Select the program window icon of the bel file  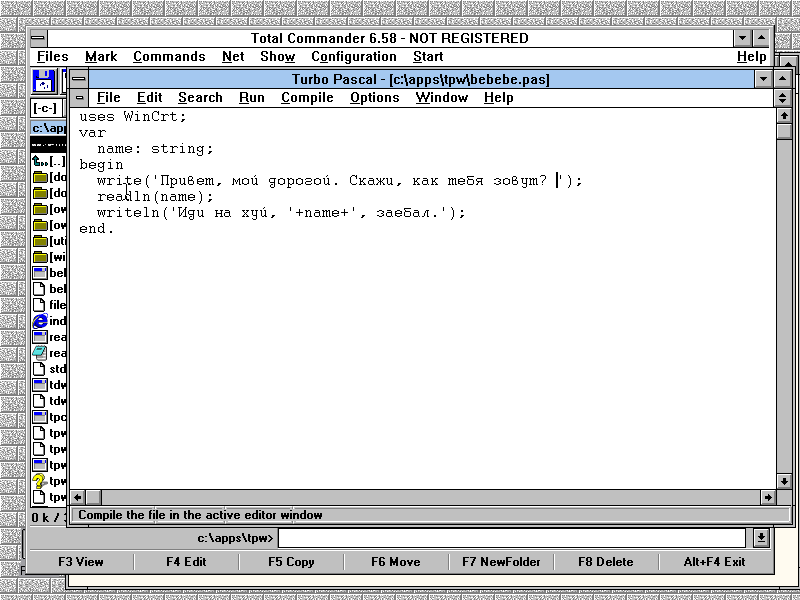(x=40, y=273)
